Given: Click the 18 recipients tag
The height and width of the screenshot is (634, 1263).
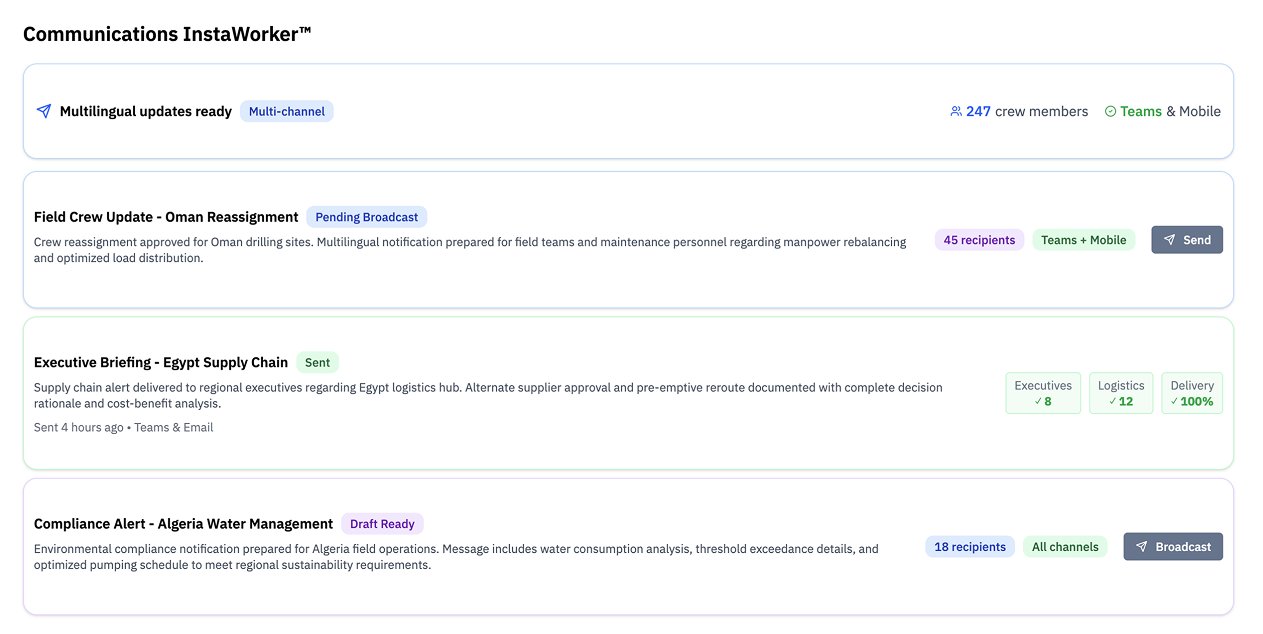Looking at the screenshot, I should click(x=969, y=547).
